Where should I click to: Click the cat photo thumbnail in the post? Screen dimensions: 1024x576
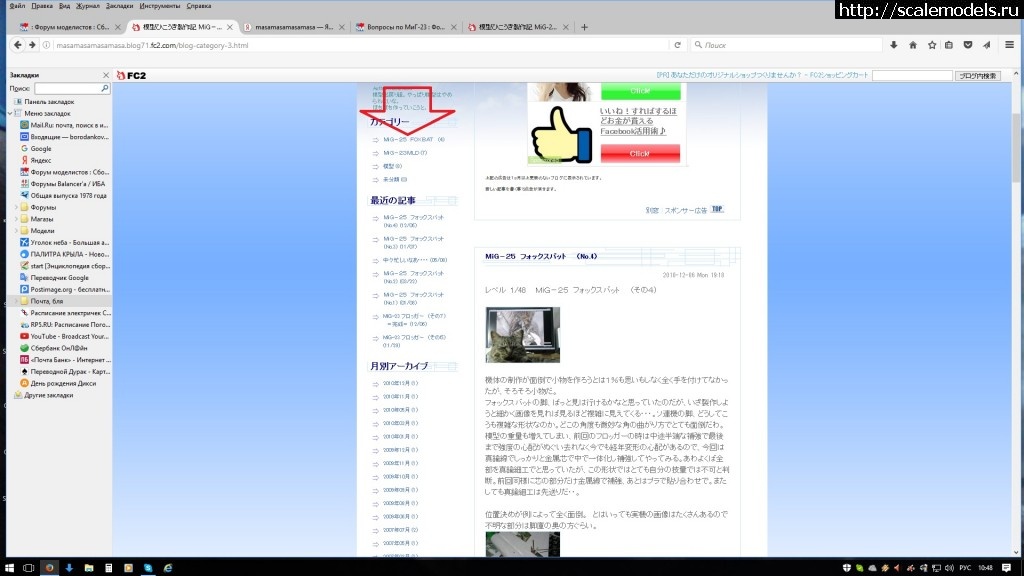522,335
